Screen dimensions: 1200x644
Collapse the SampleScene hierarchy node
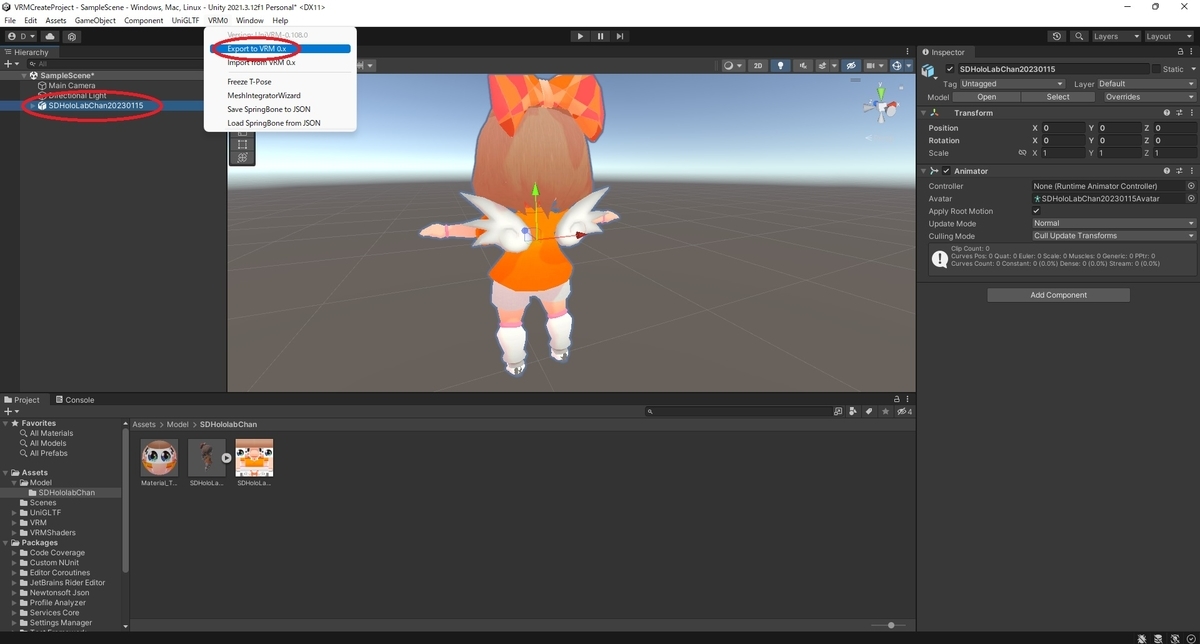tap(25, 76)
